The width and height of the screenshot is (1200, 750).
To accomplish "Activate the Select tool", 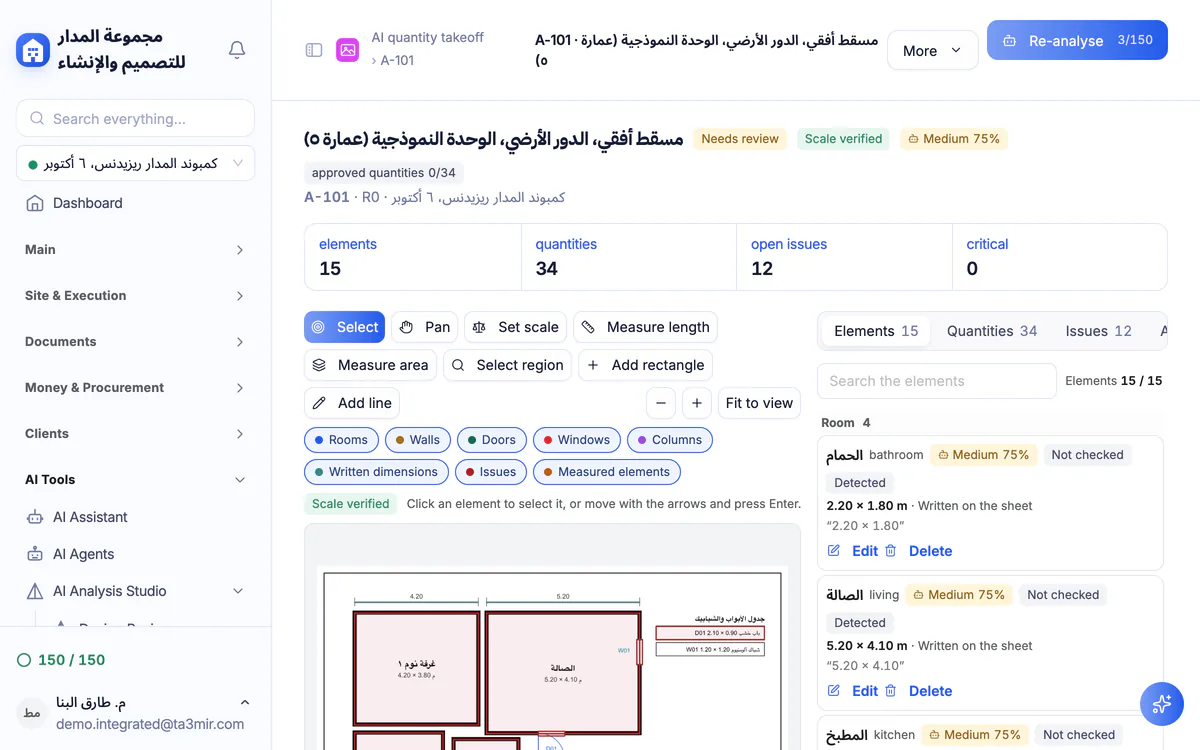I will point(344,327).
